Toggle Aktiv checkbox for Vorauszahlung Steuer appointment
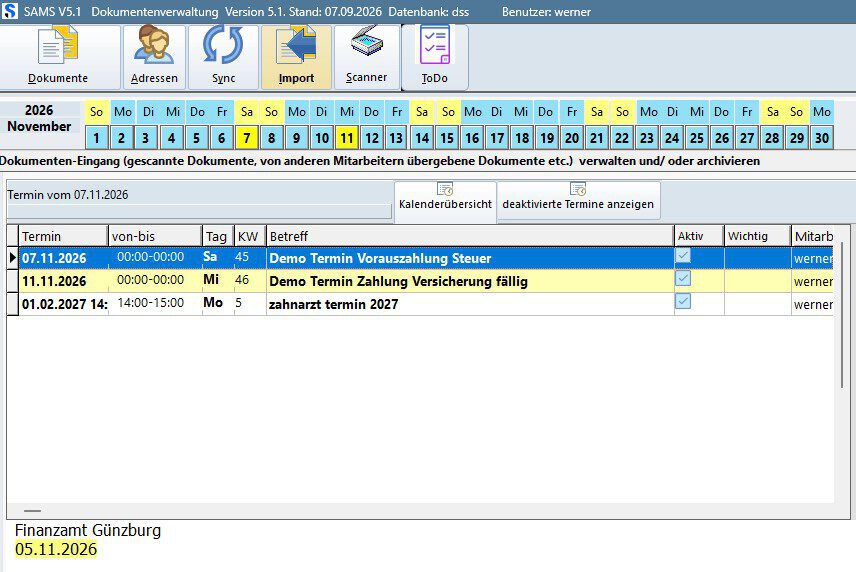Viewport: 856px width, 572px height. [683, 255]
